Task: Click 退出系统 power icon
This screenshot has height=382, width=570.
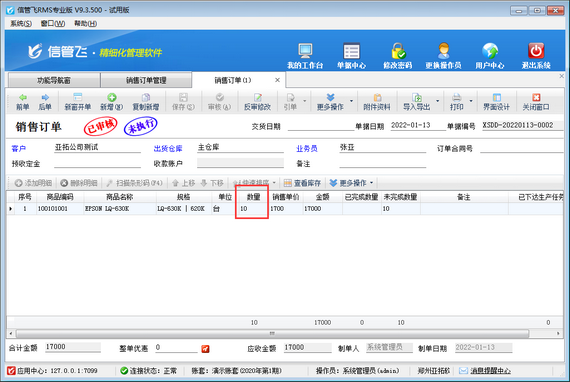Action: [x=536, y=51]
